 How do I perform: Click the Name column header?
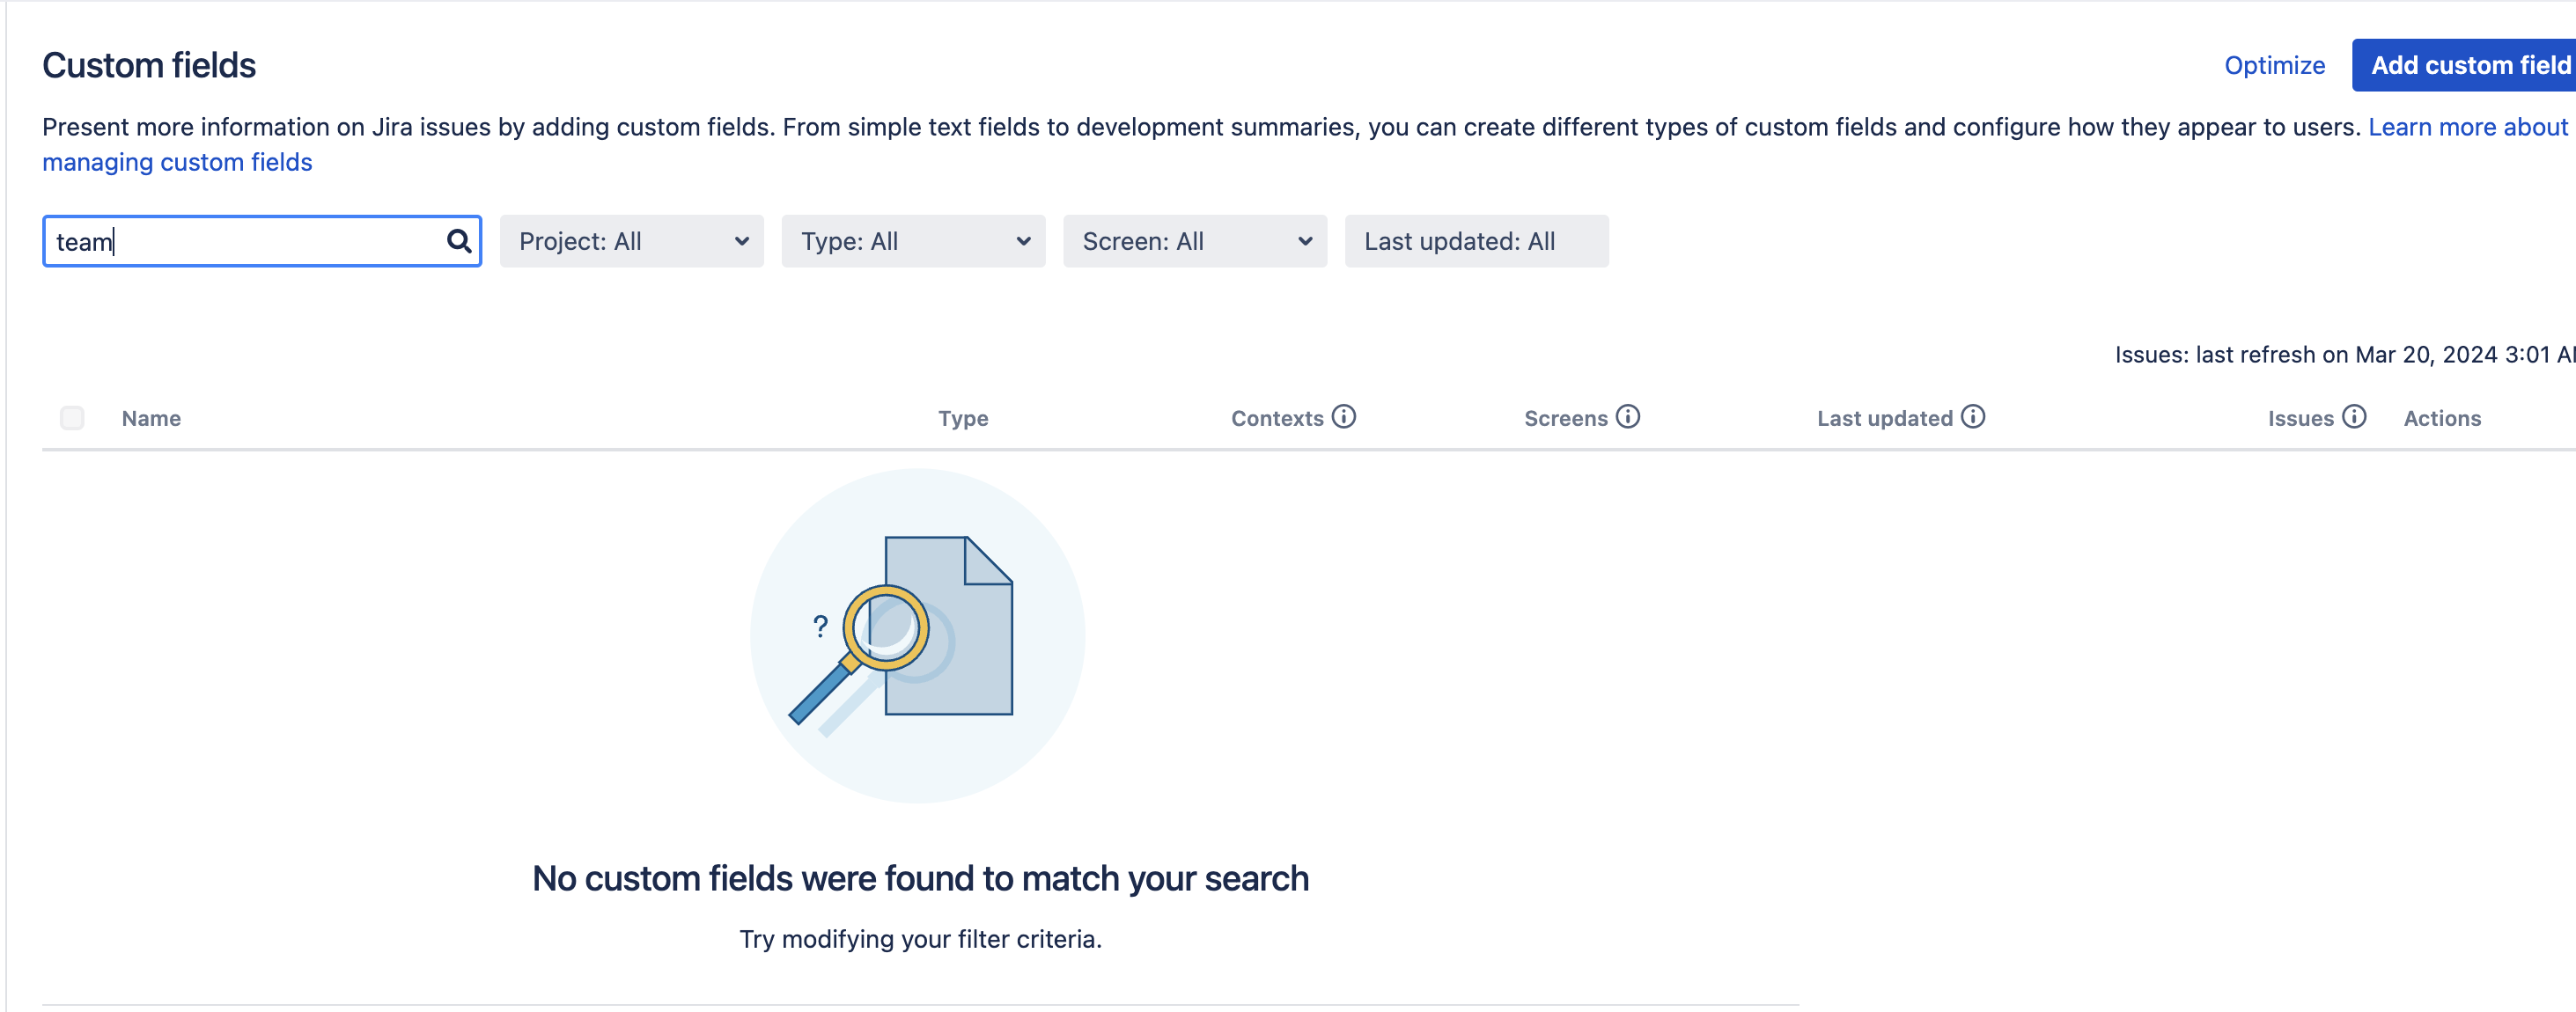pos(151,419)
